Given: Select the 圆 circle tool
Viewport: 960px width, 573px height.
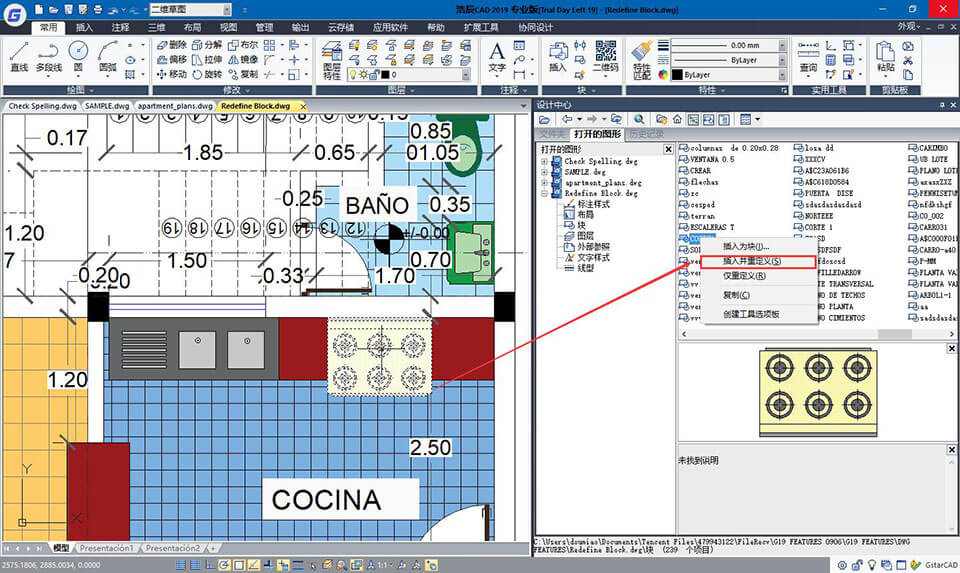Looking at the screenshot, I should tap(78, 58).
